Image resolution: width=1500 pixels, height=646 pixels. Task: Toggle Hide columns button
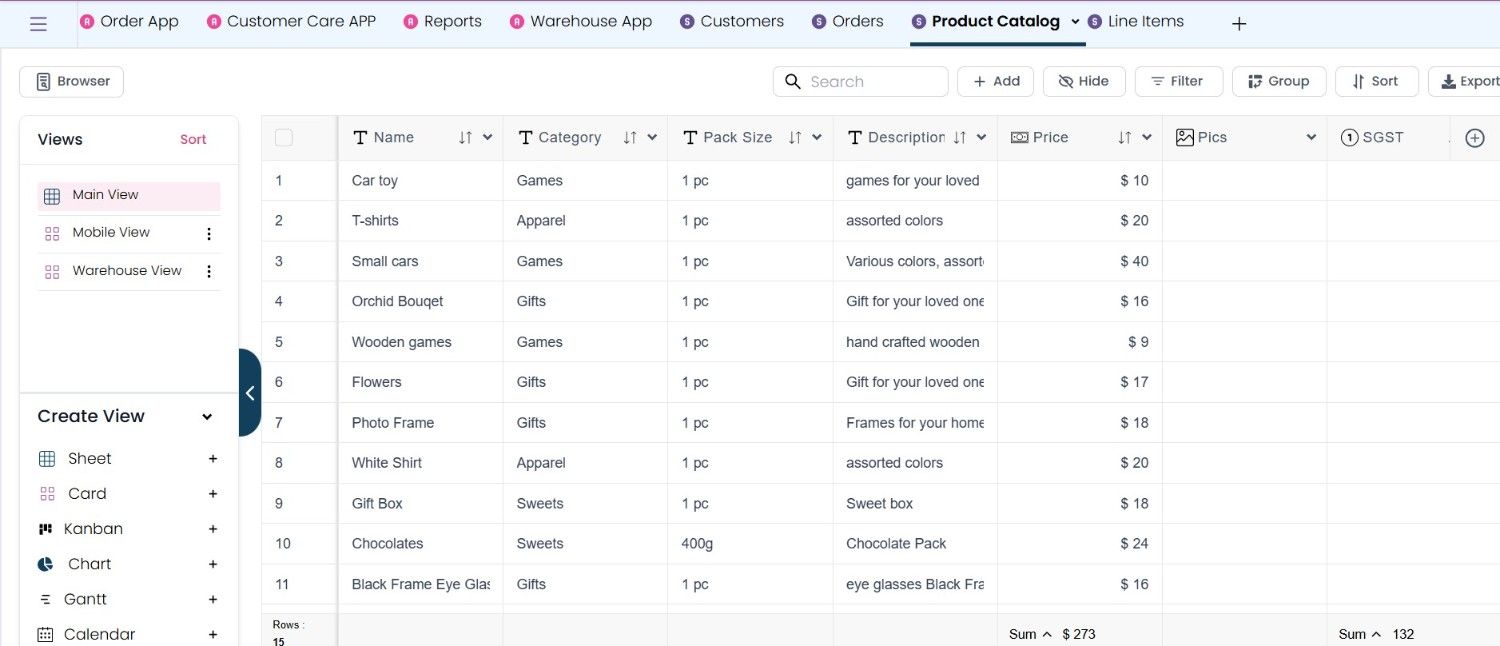[x=1084, y=81]
